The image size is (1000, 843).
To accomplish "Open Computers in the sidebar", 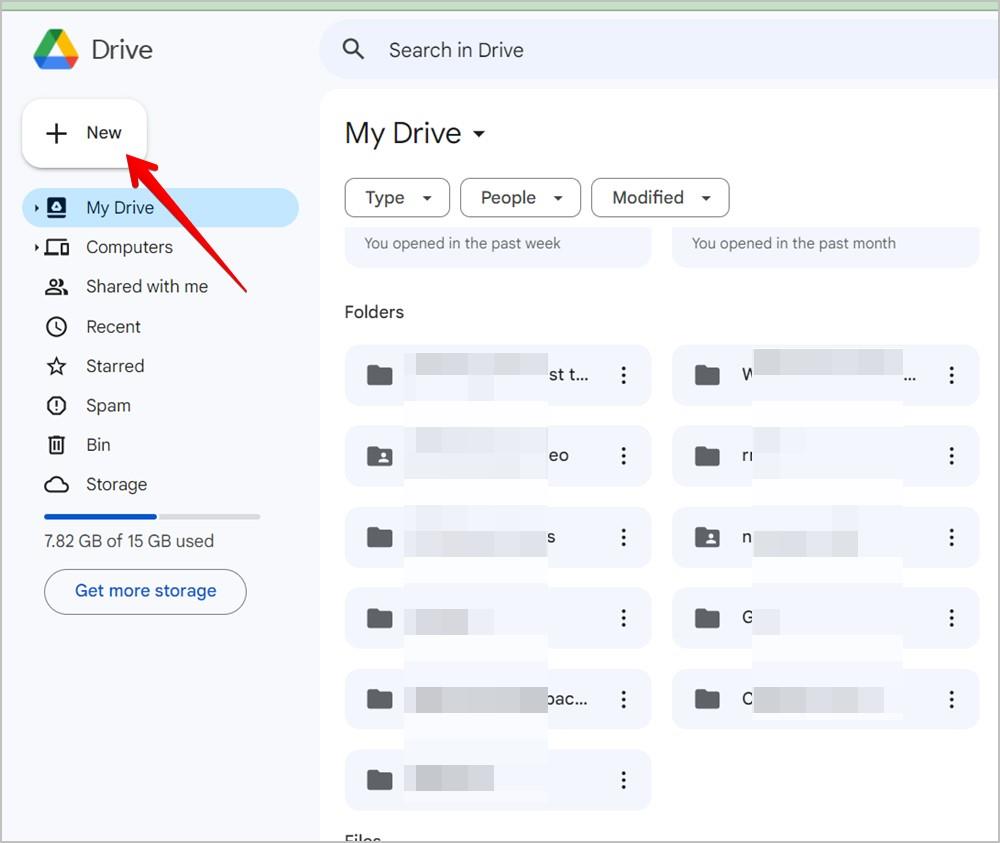I will [129, 247].
